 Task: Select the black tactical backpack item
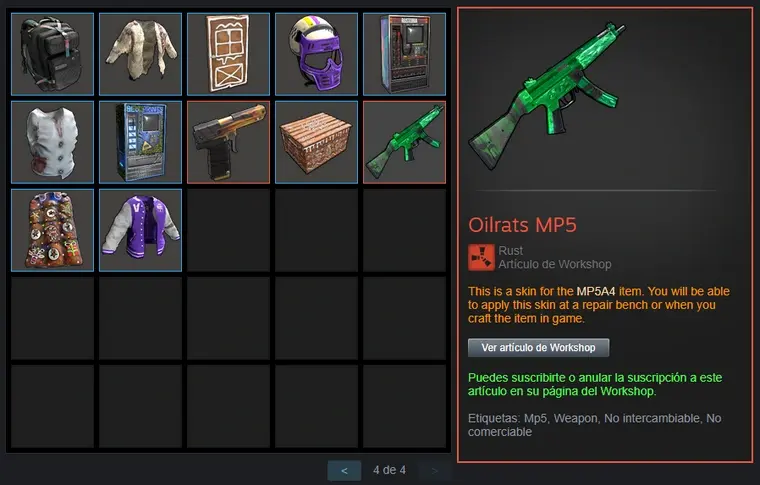click(x=52, y=54)
